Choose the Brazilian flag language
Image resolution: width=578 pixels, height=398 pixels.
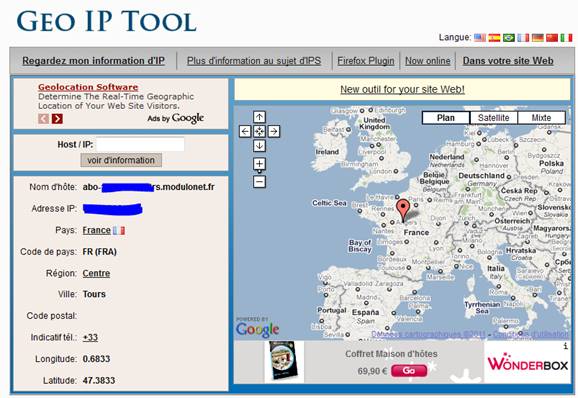tap(509, 38)
